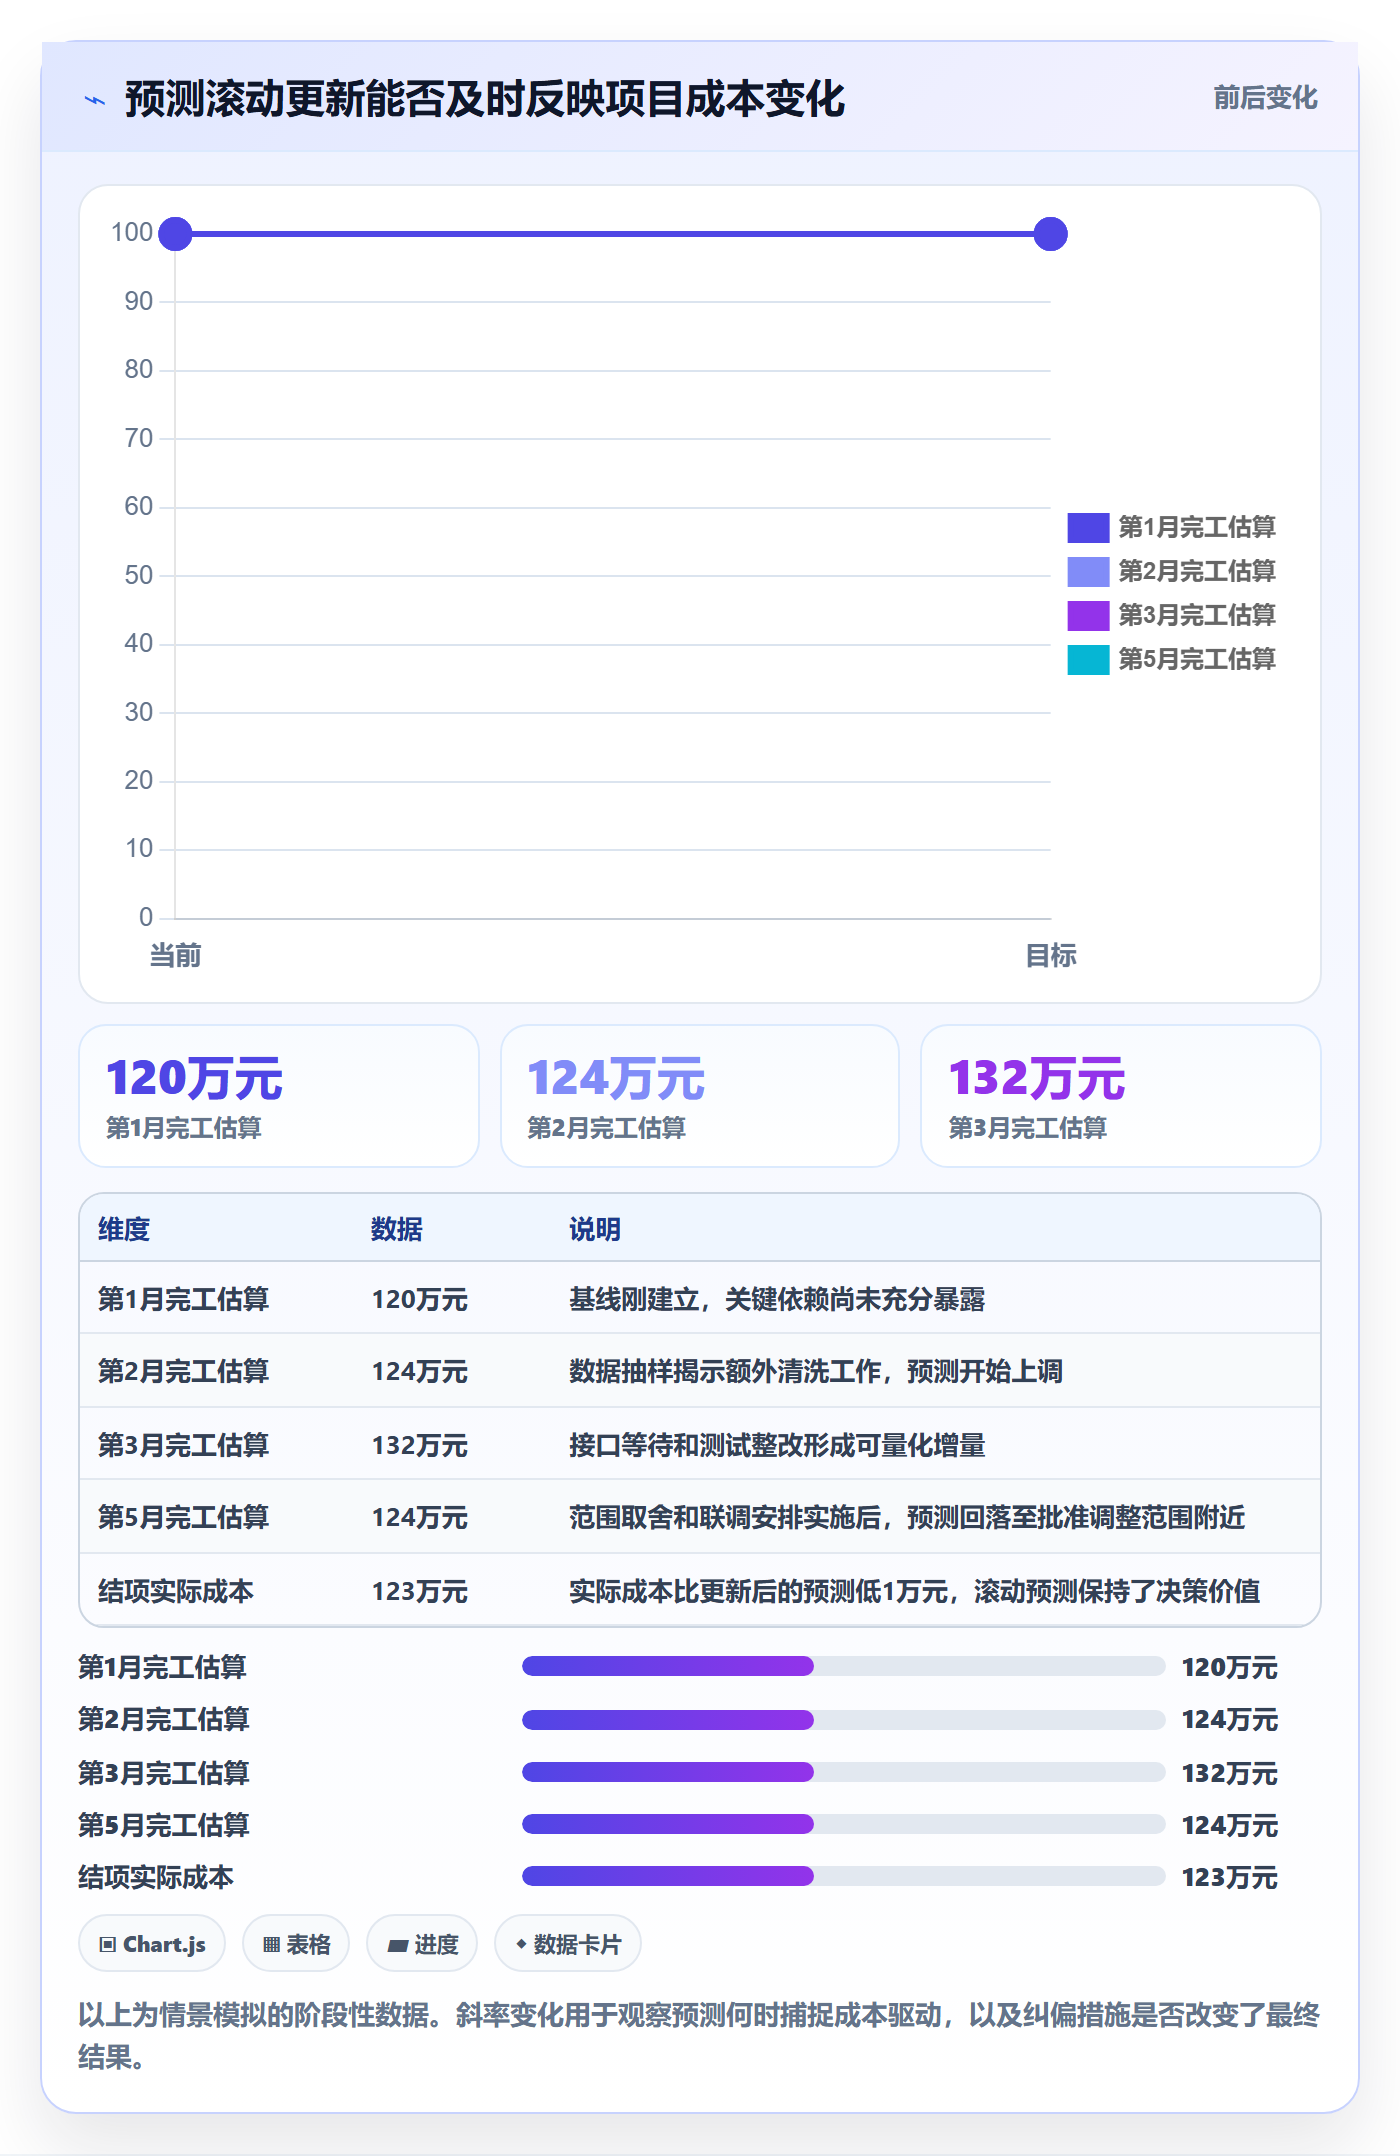
Task: Click the cell starting with 范围取舍和联调安排实施后
Action: coord(907,1517)
